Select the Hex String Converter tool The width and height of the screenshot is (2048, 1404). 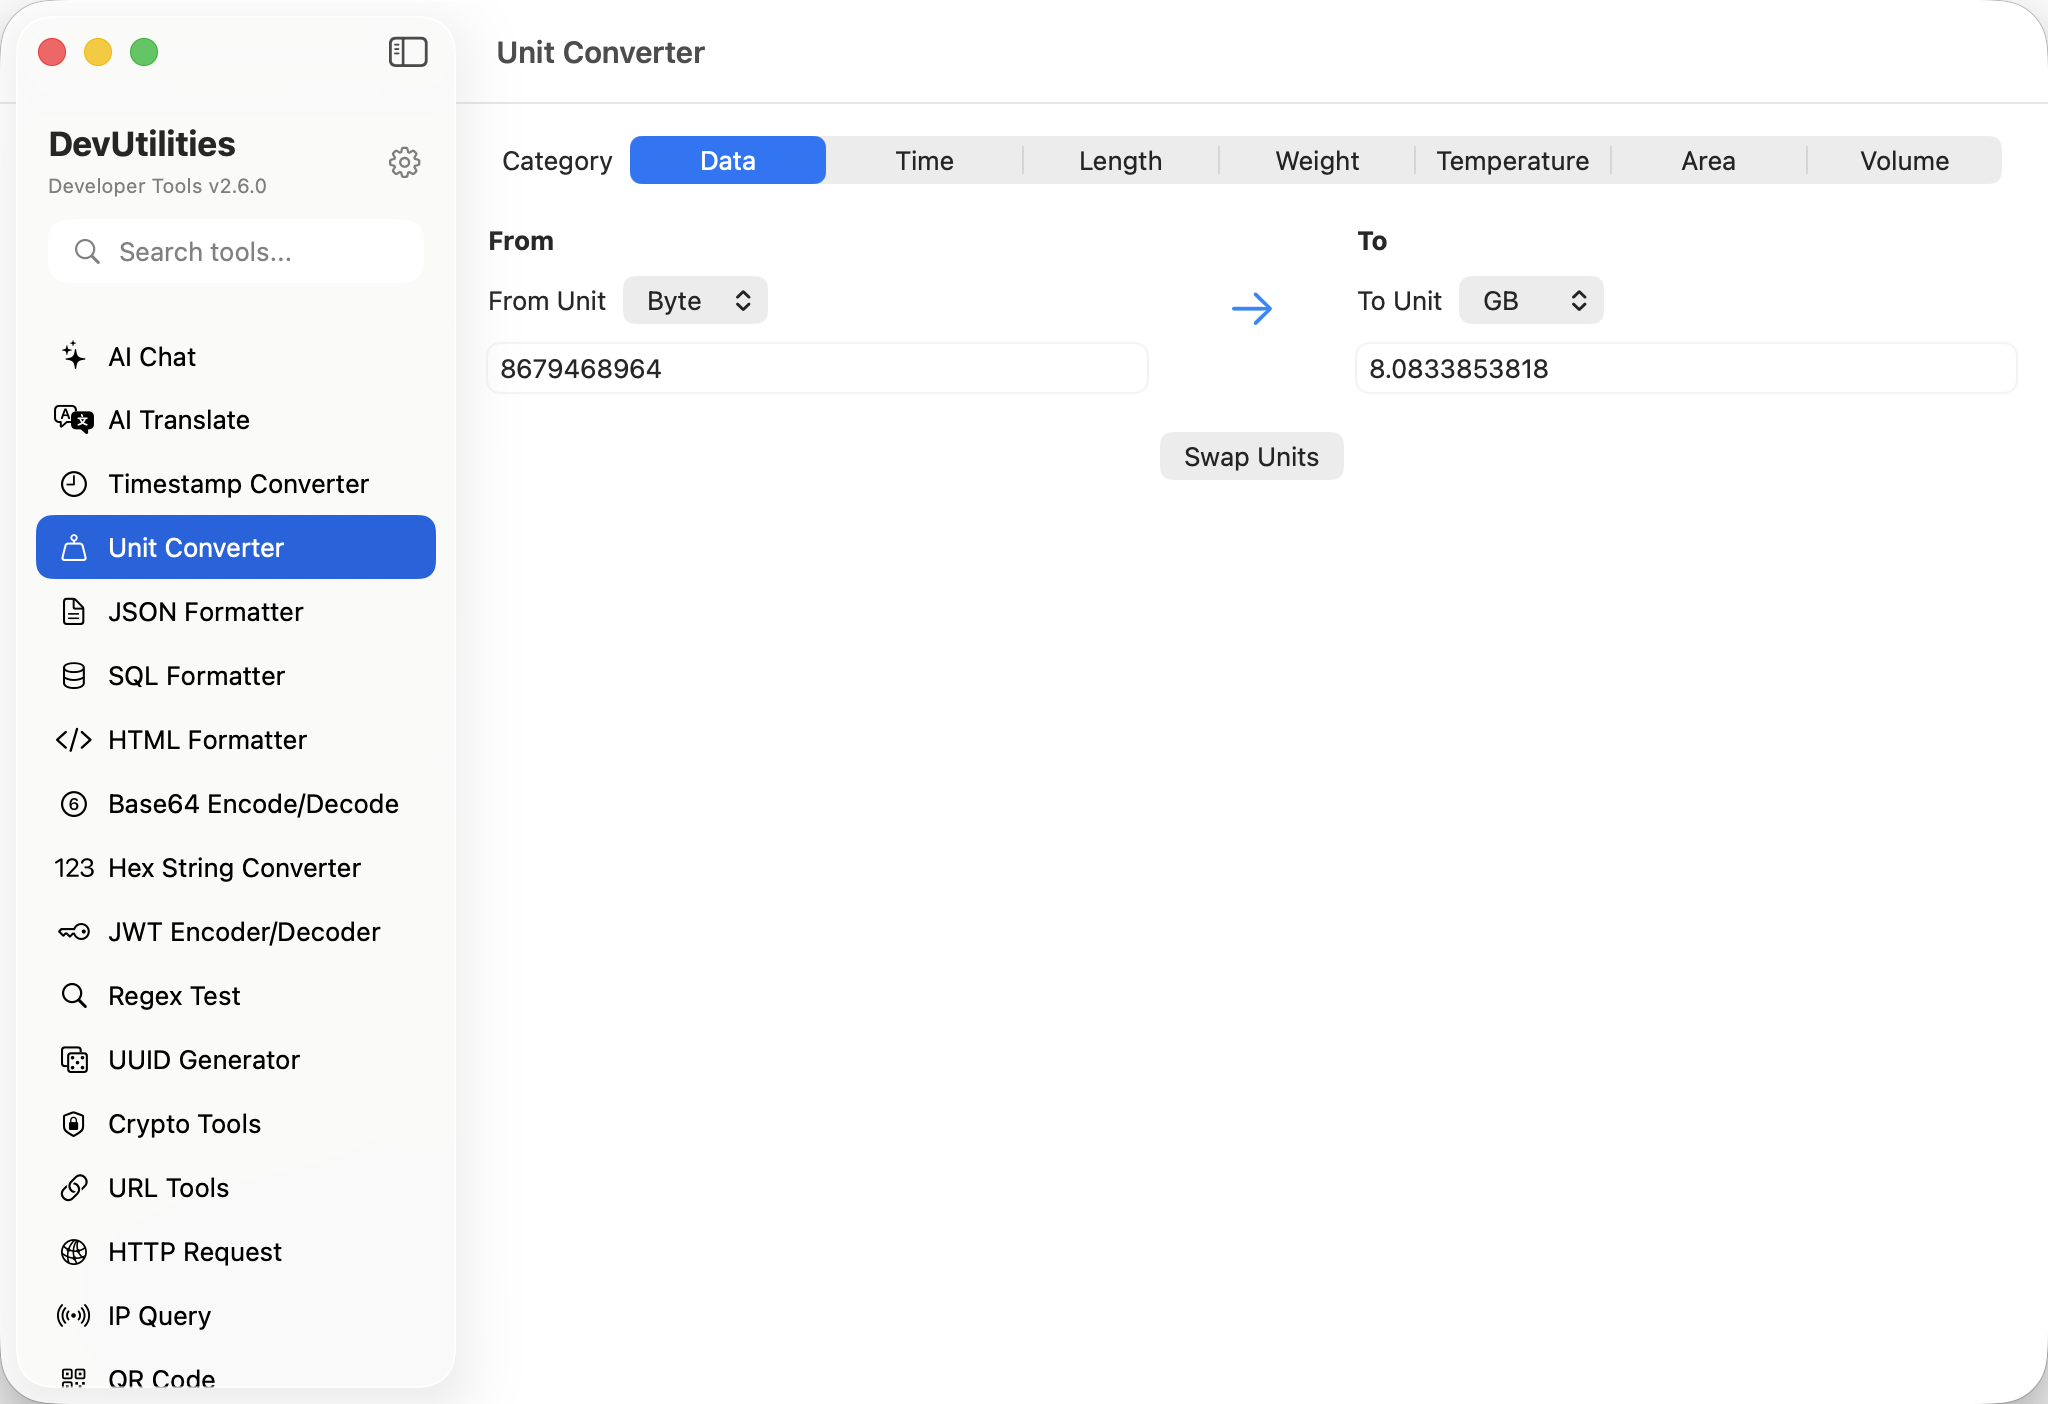click(x=234, y=868)
